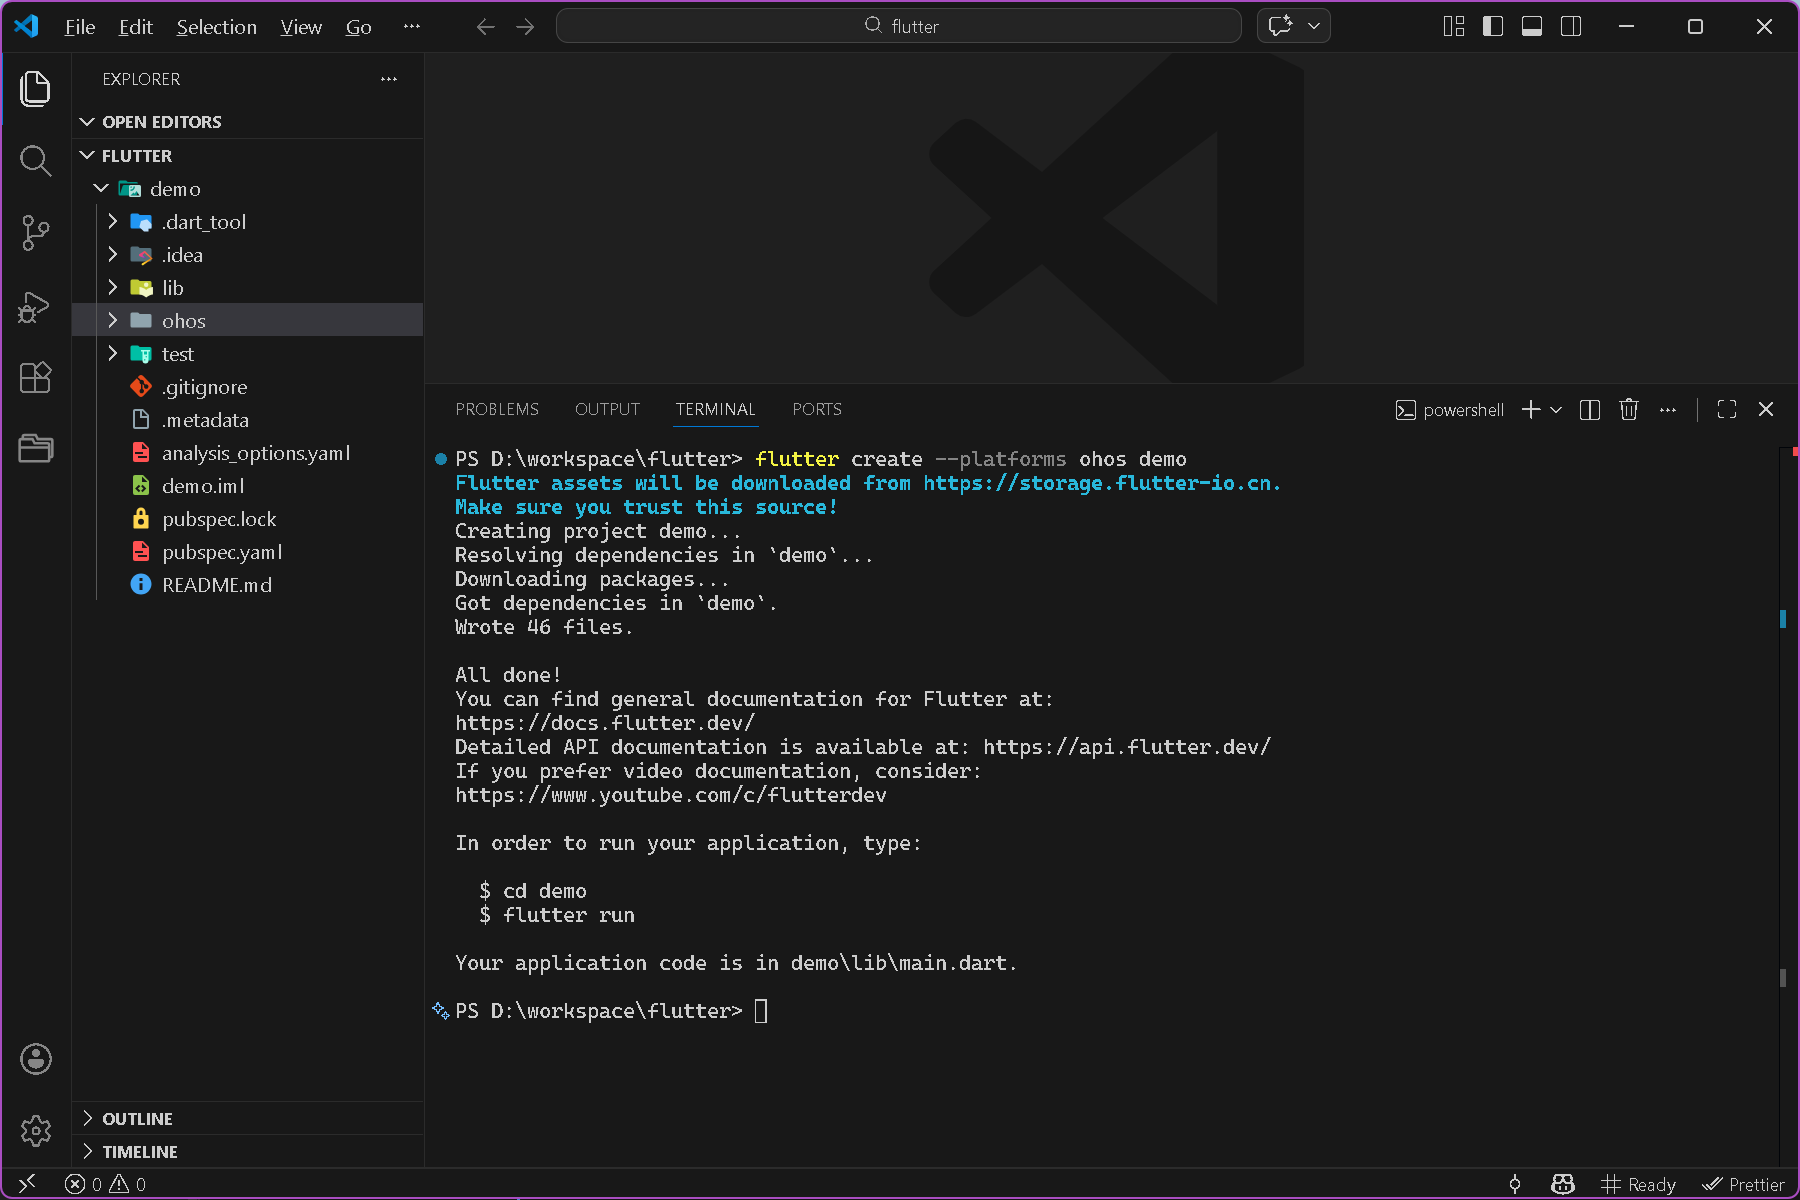Toggle the Secondary Side Bar visibility
Viewport: 1800px width, 1200px height.
point(1571,26)
